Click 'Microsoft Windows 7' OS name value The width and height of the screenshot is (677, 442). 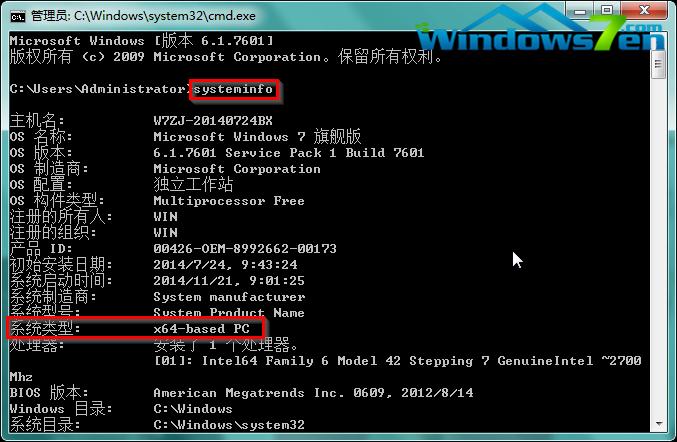257,137
